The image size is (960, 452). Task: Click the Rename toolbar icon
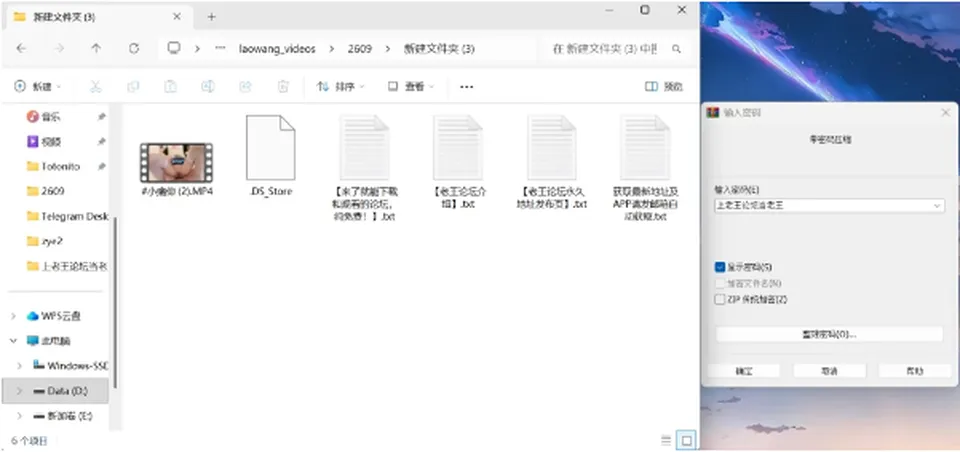(208, 87)
